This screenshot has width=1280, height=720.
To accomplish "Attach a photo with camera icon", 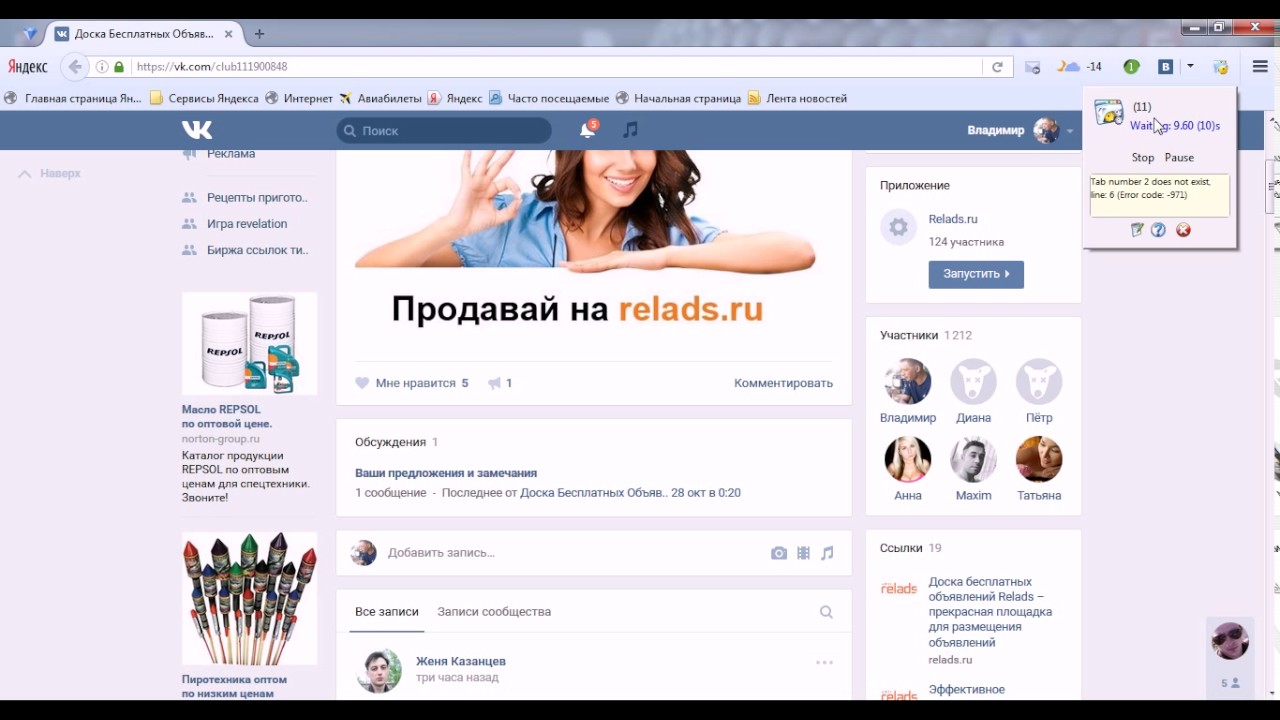I will click(779, 553).
